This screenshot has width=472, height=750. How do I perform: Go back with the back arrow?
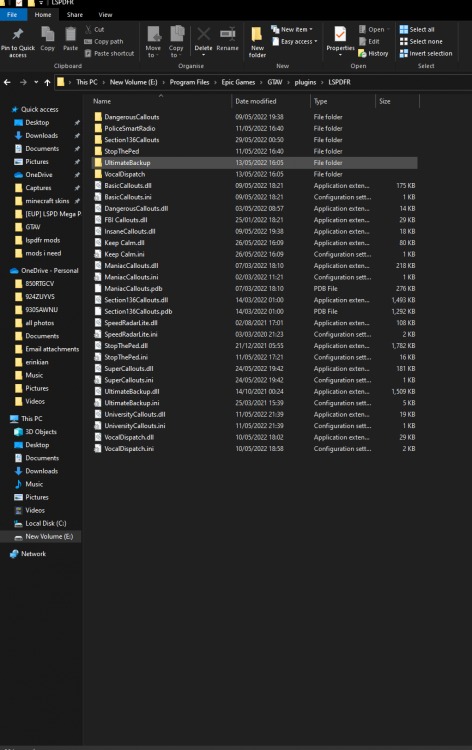7,82
